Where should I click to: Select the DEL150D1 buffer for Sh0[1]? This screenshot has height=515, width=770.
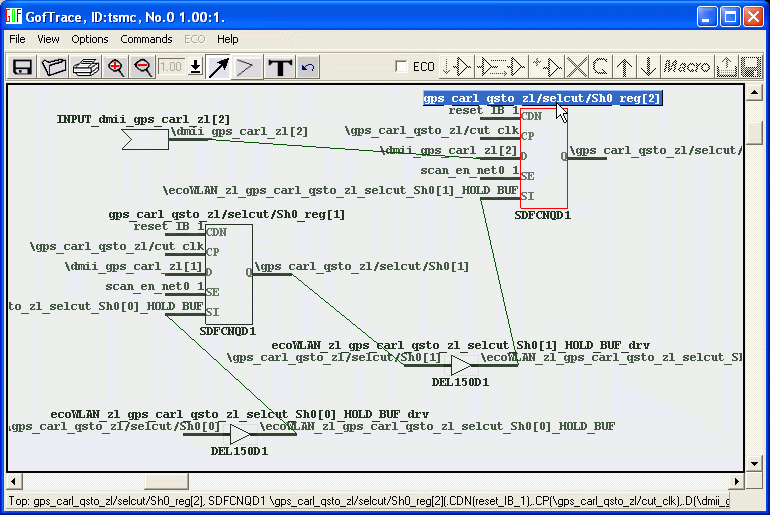pos(460,366)
